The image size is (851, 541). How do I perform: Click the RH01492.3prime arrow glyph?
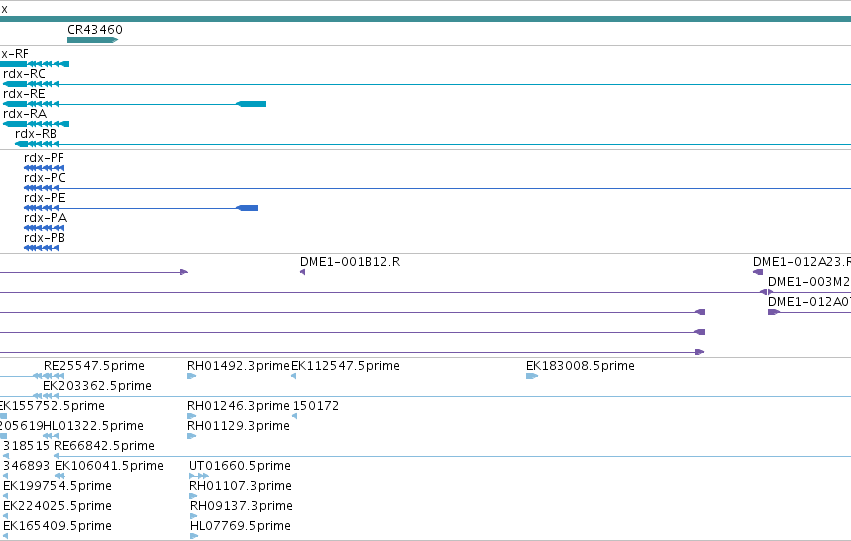191,376
